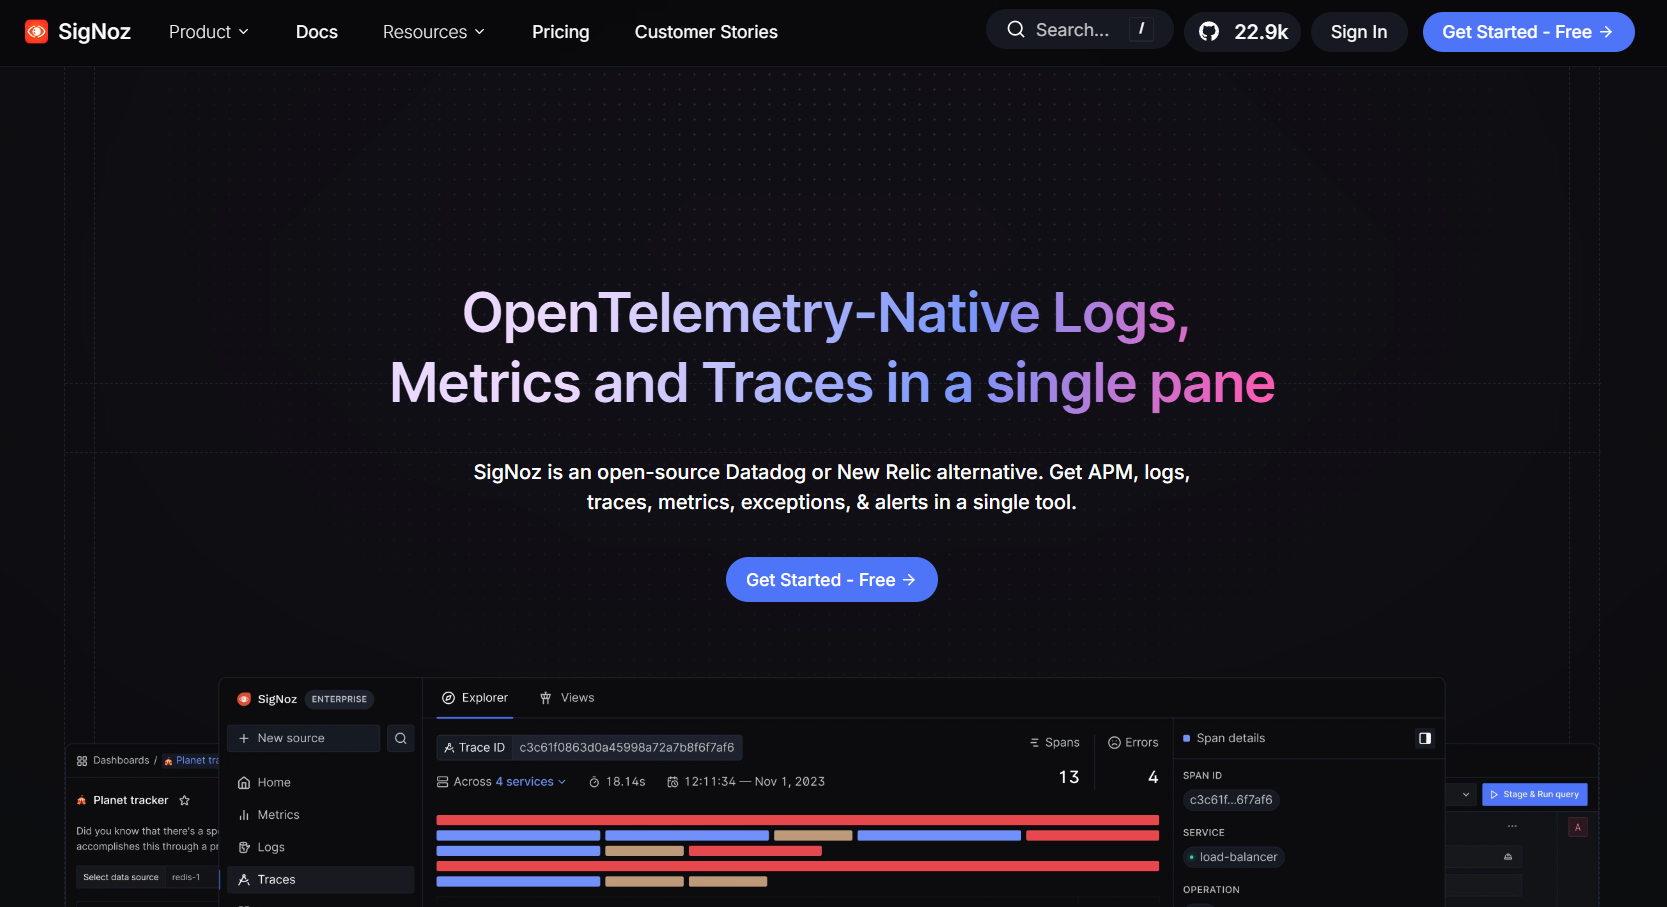
Task: Click the ENTERPRISE badge
Action: 339,699
